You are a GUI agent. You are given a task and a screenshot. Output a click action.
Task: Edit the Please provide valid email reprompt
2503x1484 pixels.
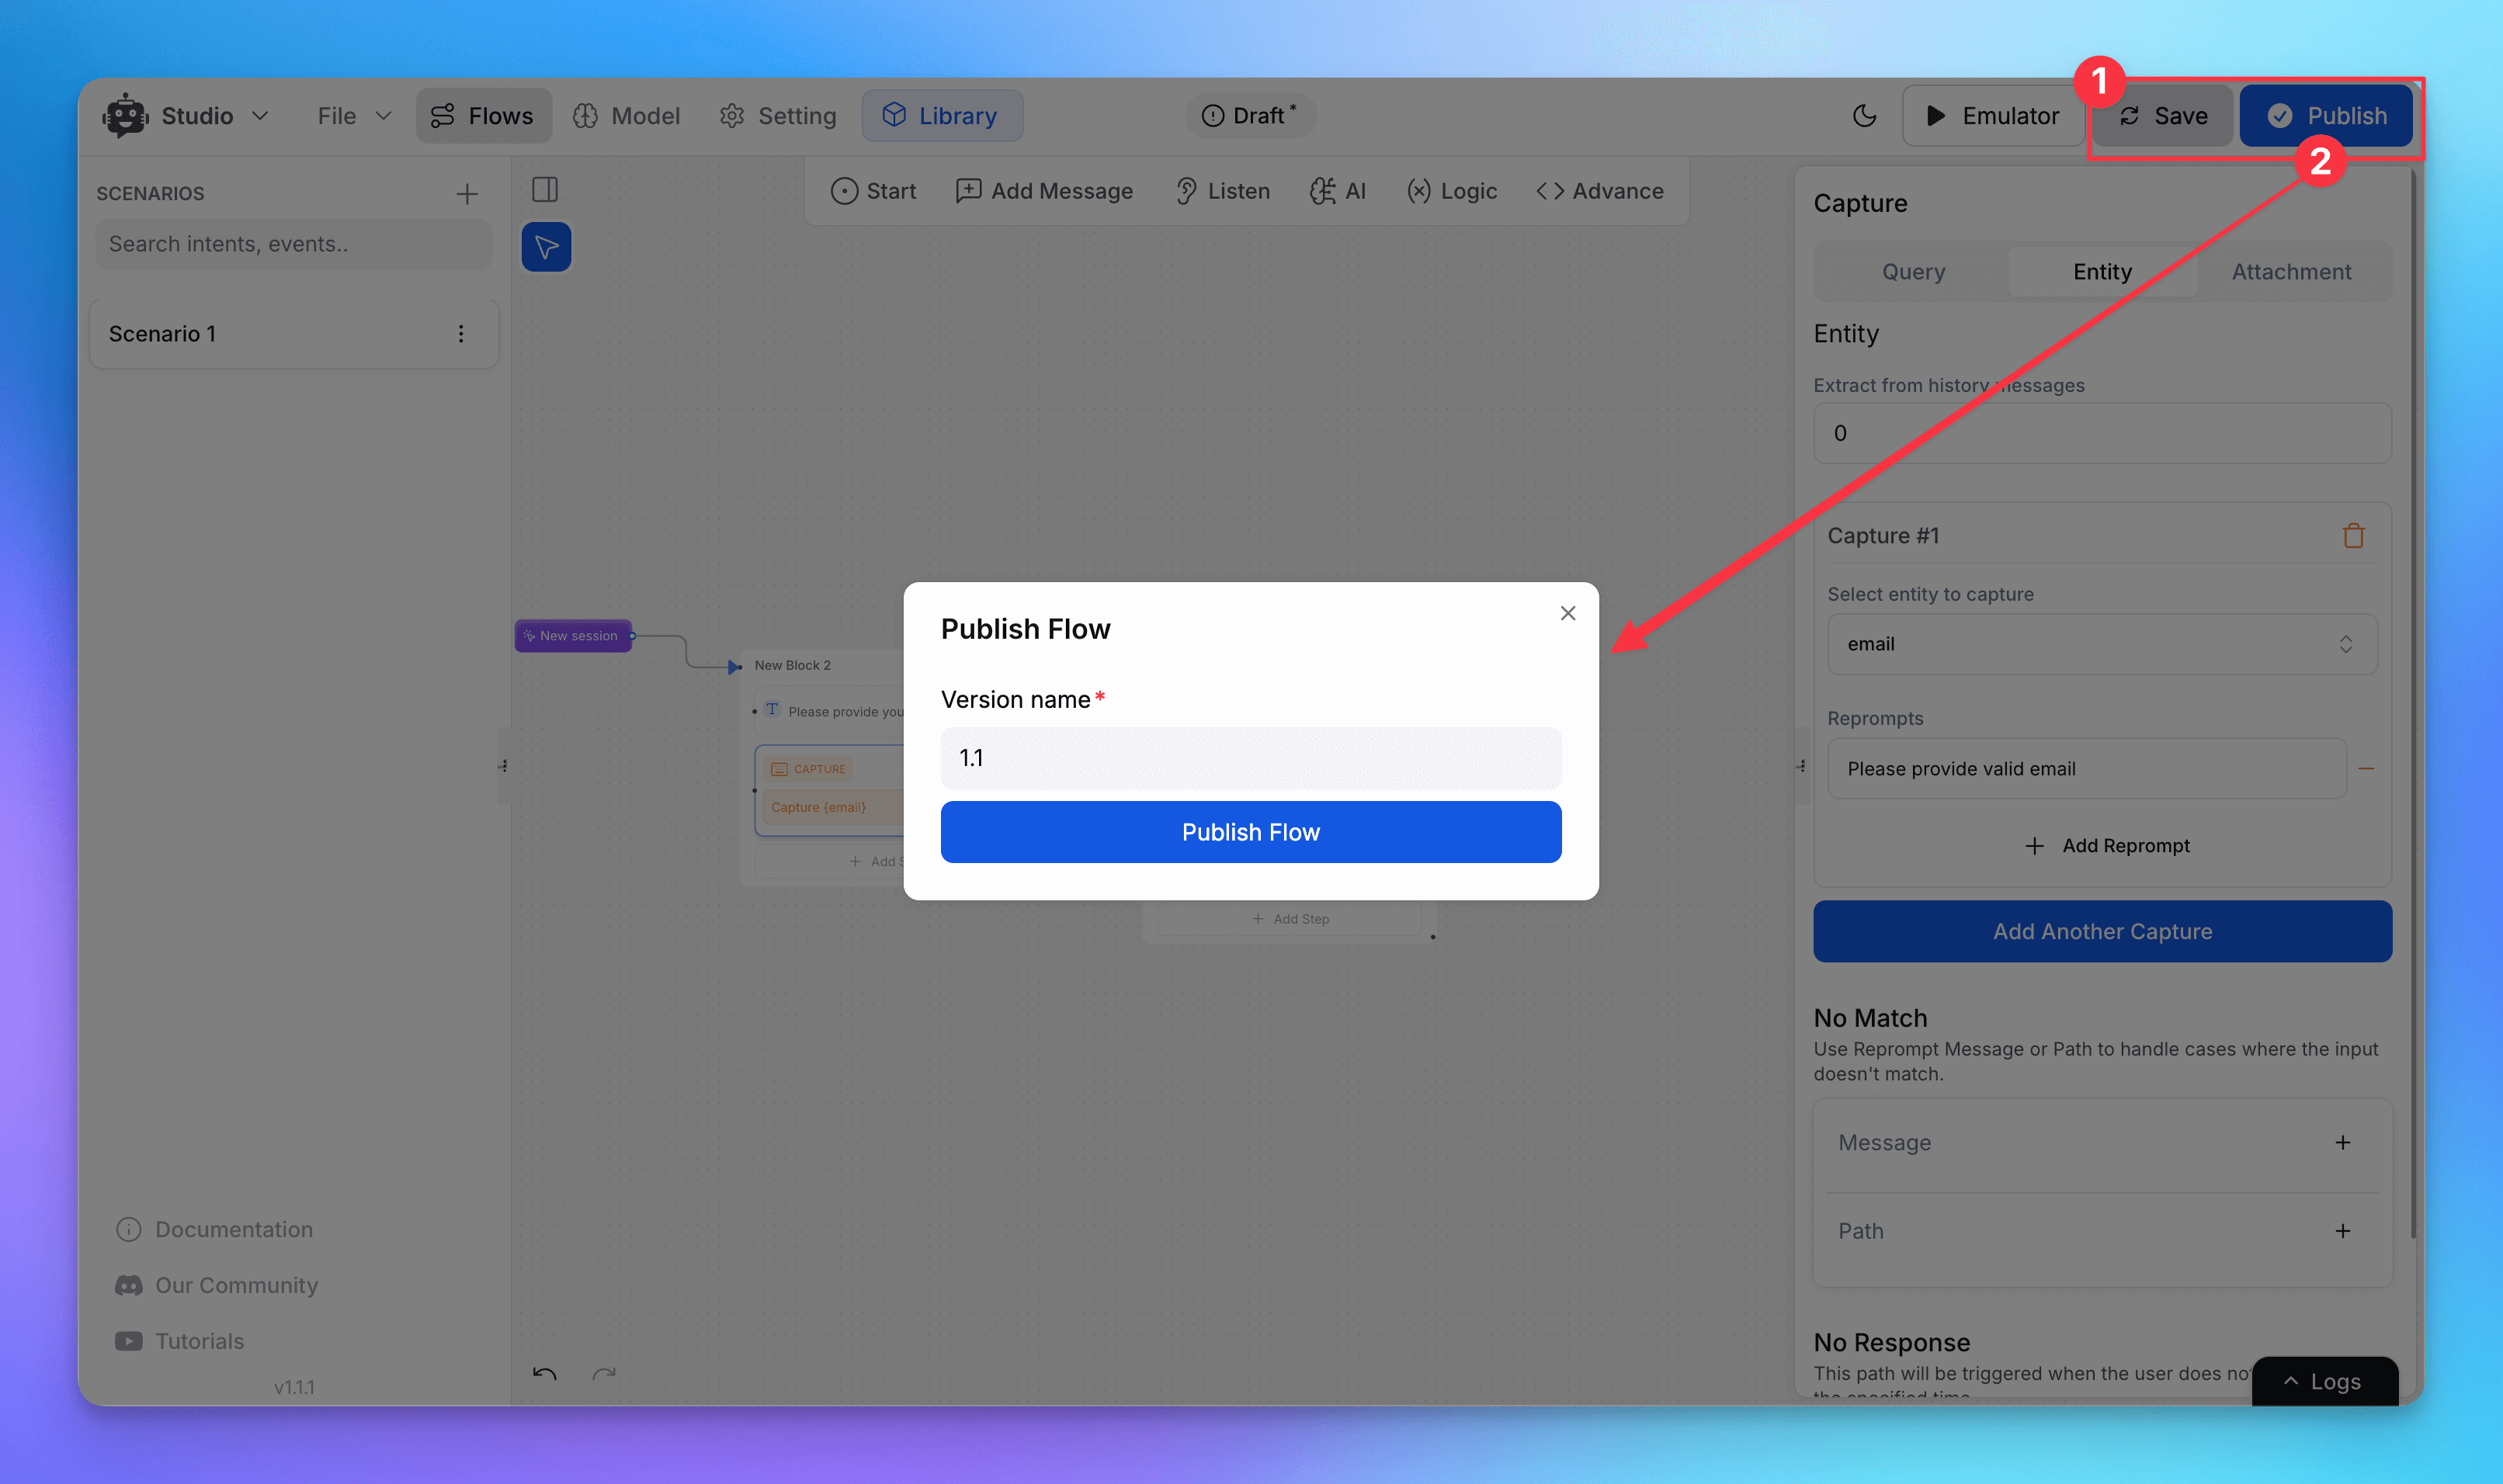pos(2086,769)
